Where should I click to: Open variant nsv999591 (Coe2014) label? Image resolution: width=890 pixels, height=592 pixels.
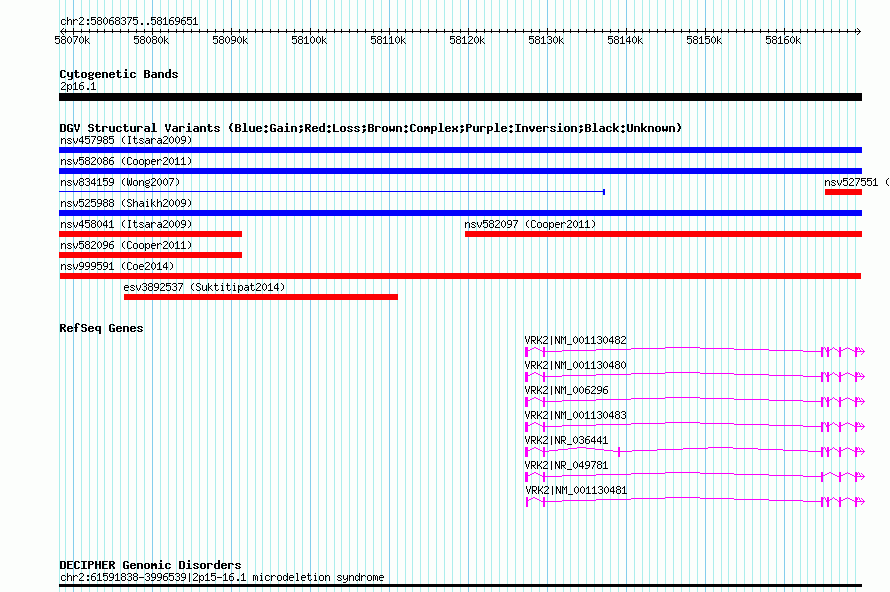[117, 266]
